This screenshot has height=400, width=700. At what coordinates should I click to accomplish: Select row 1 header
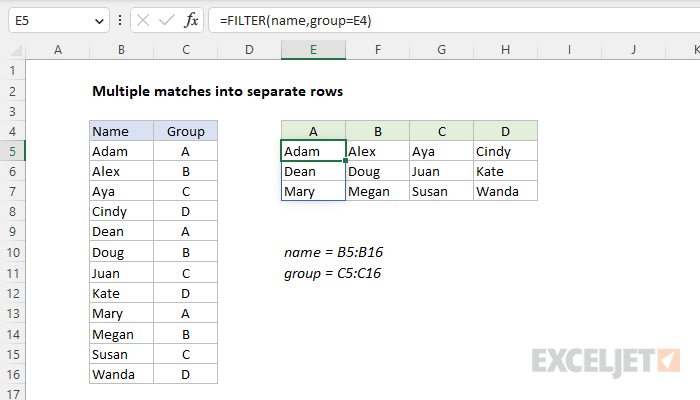pos(12,71)
